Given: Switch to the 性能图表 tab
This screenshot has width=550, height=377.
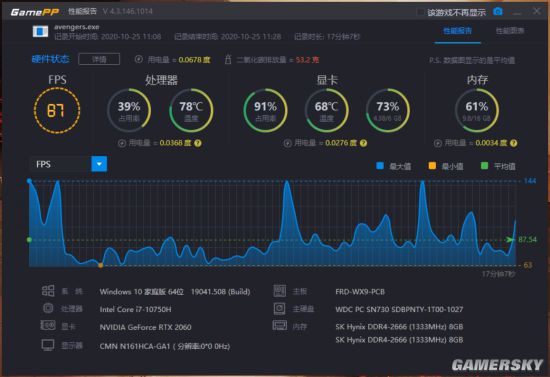Looking at the screenshot, I should (x=510, y=31).
